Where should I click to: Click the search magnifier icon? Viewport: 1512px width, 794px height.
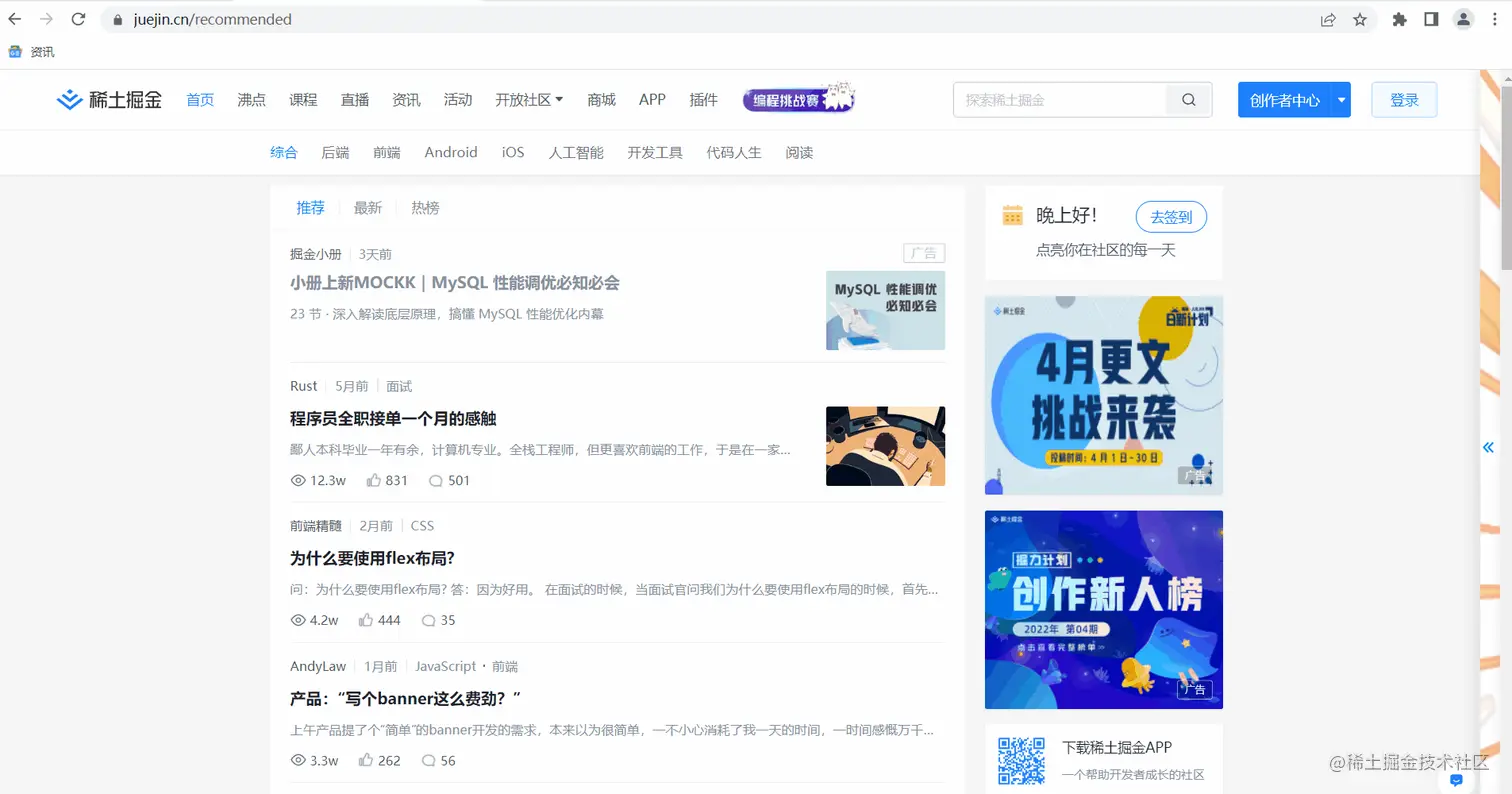(x=1189, y=100)
